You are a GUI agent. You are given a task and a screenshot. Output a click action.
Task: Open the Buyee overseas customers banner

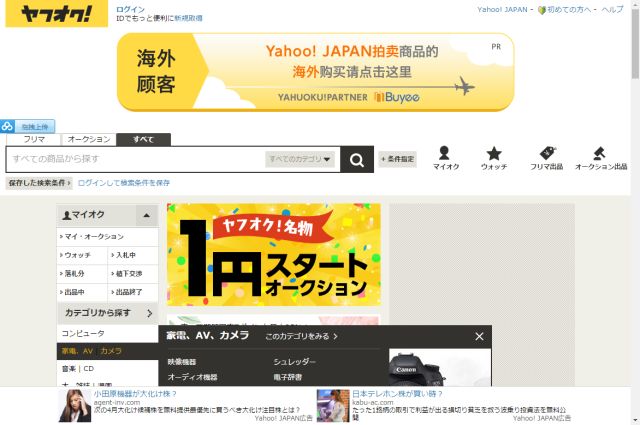pos(315,70)
